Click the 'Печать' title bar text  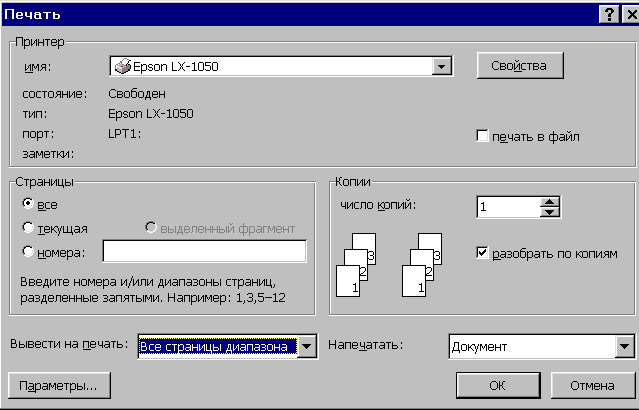32,15
